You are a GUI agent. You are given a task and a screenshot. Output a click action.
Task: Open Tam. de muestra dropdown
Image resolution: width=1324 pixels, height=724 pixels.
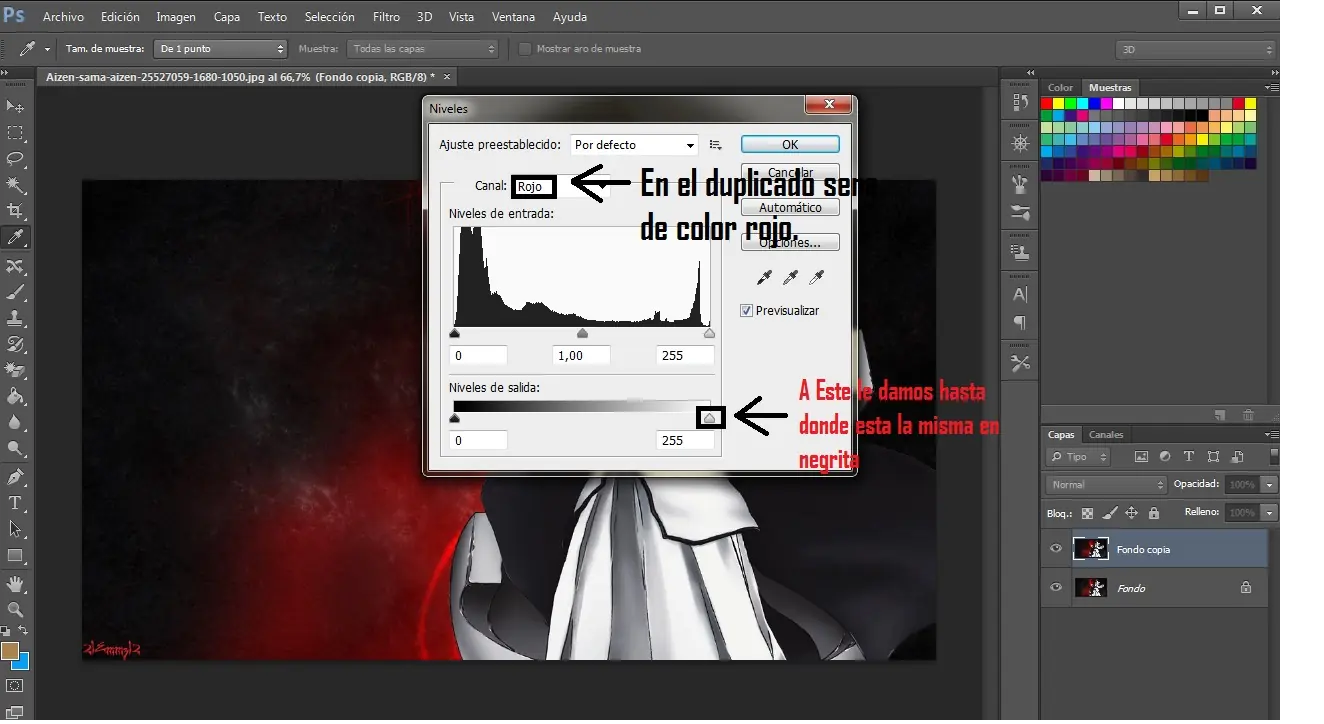(x=220, y=49)
